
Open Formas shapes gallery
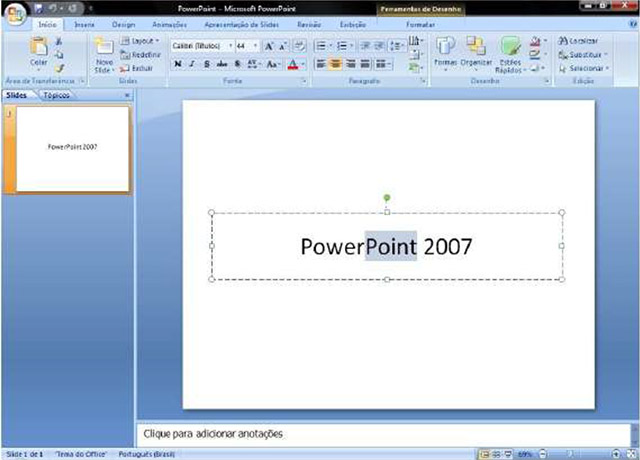point(445,53)
